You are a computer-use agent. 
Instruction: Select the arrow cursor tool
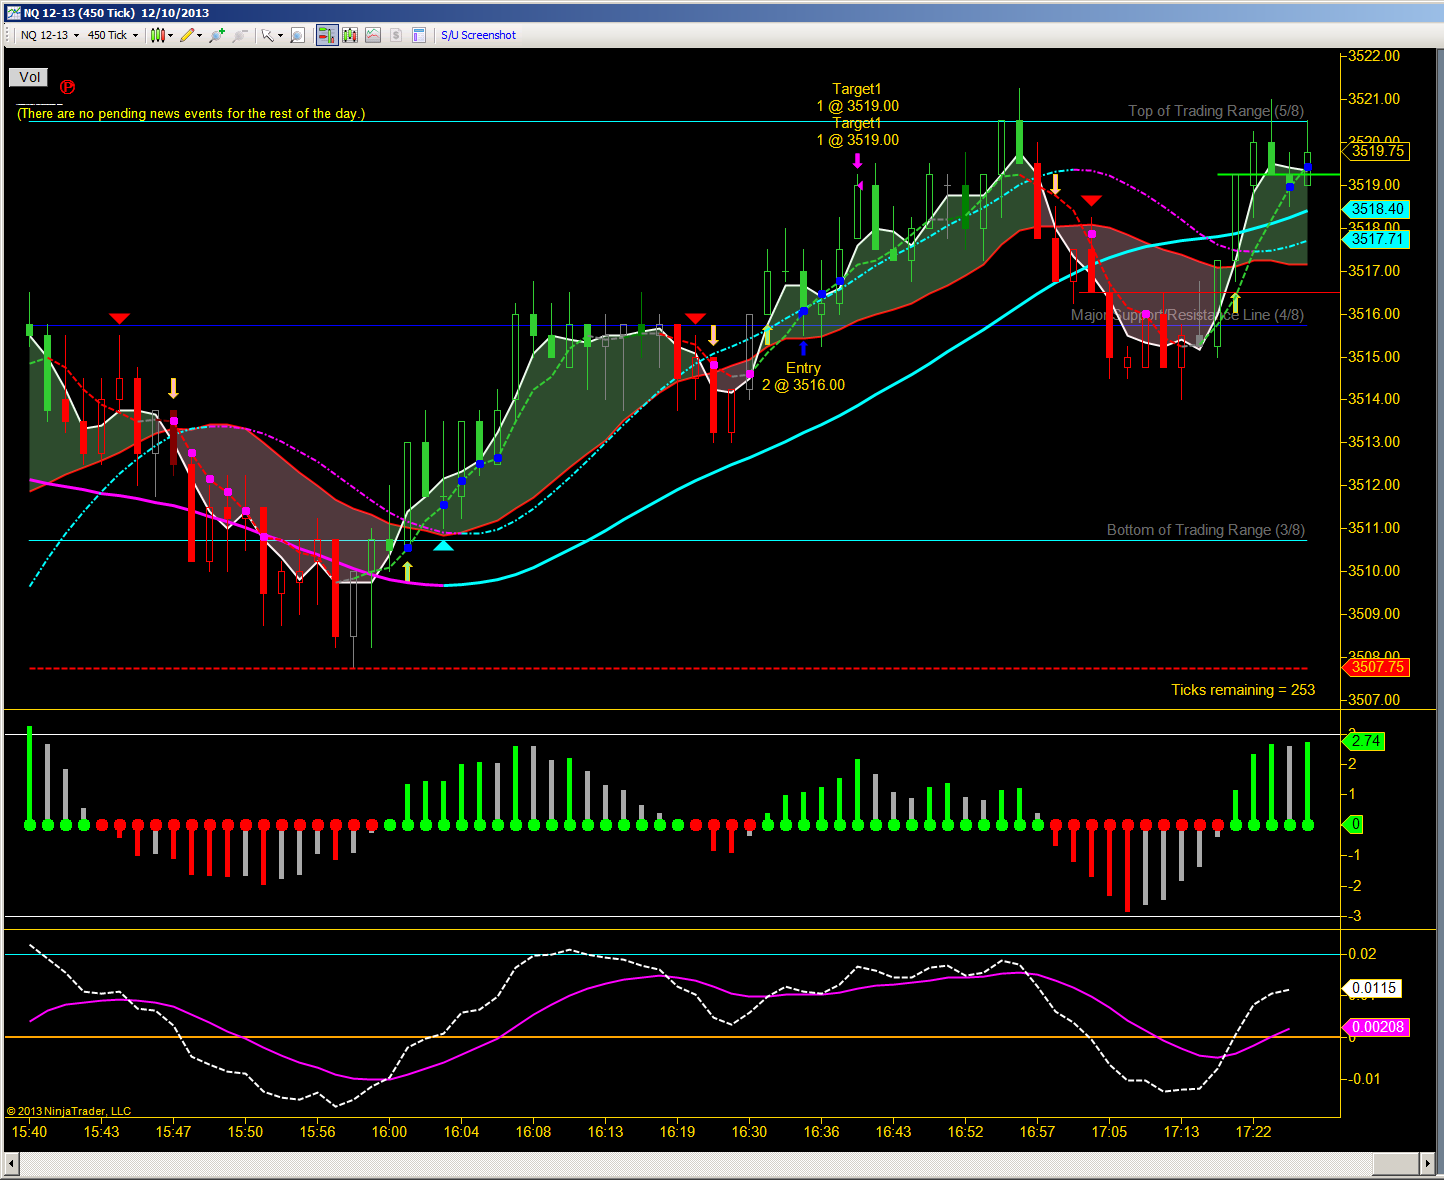pyautogui.click(x=267, y=35)
